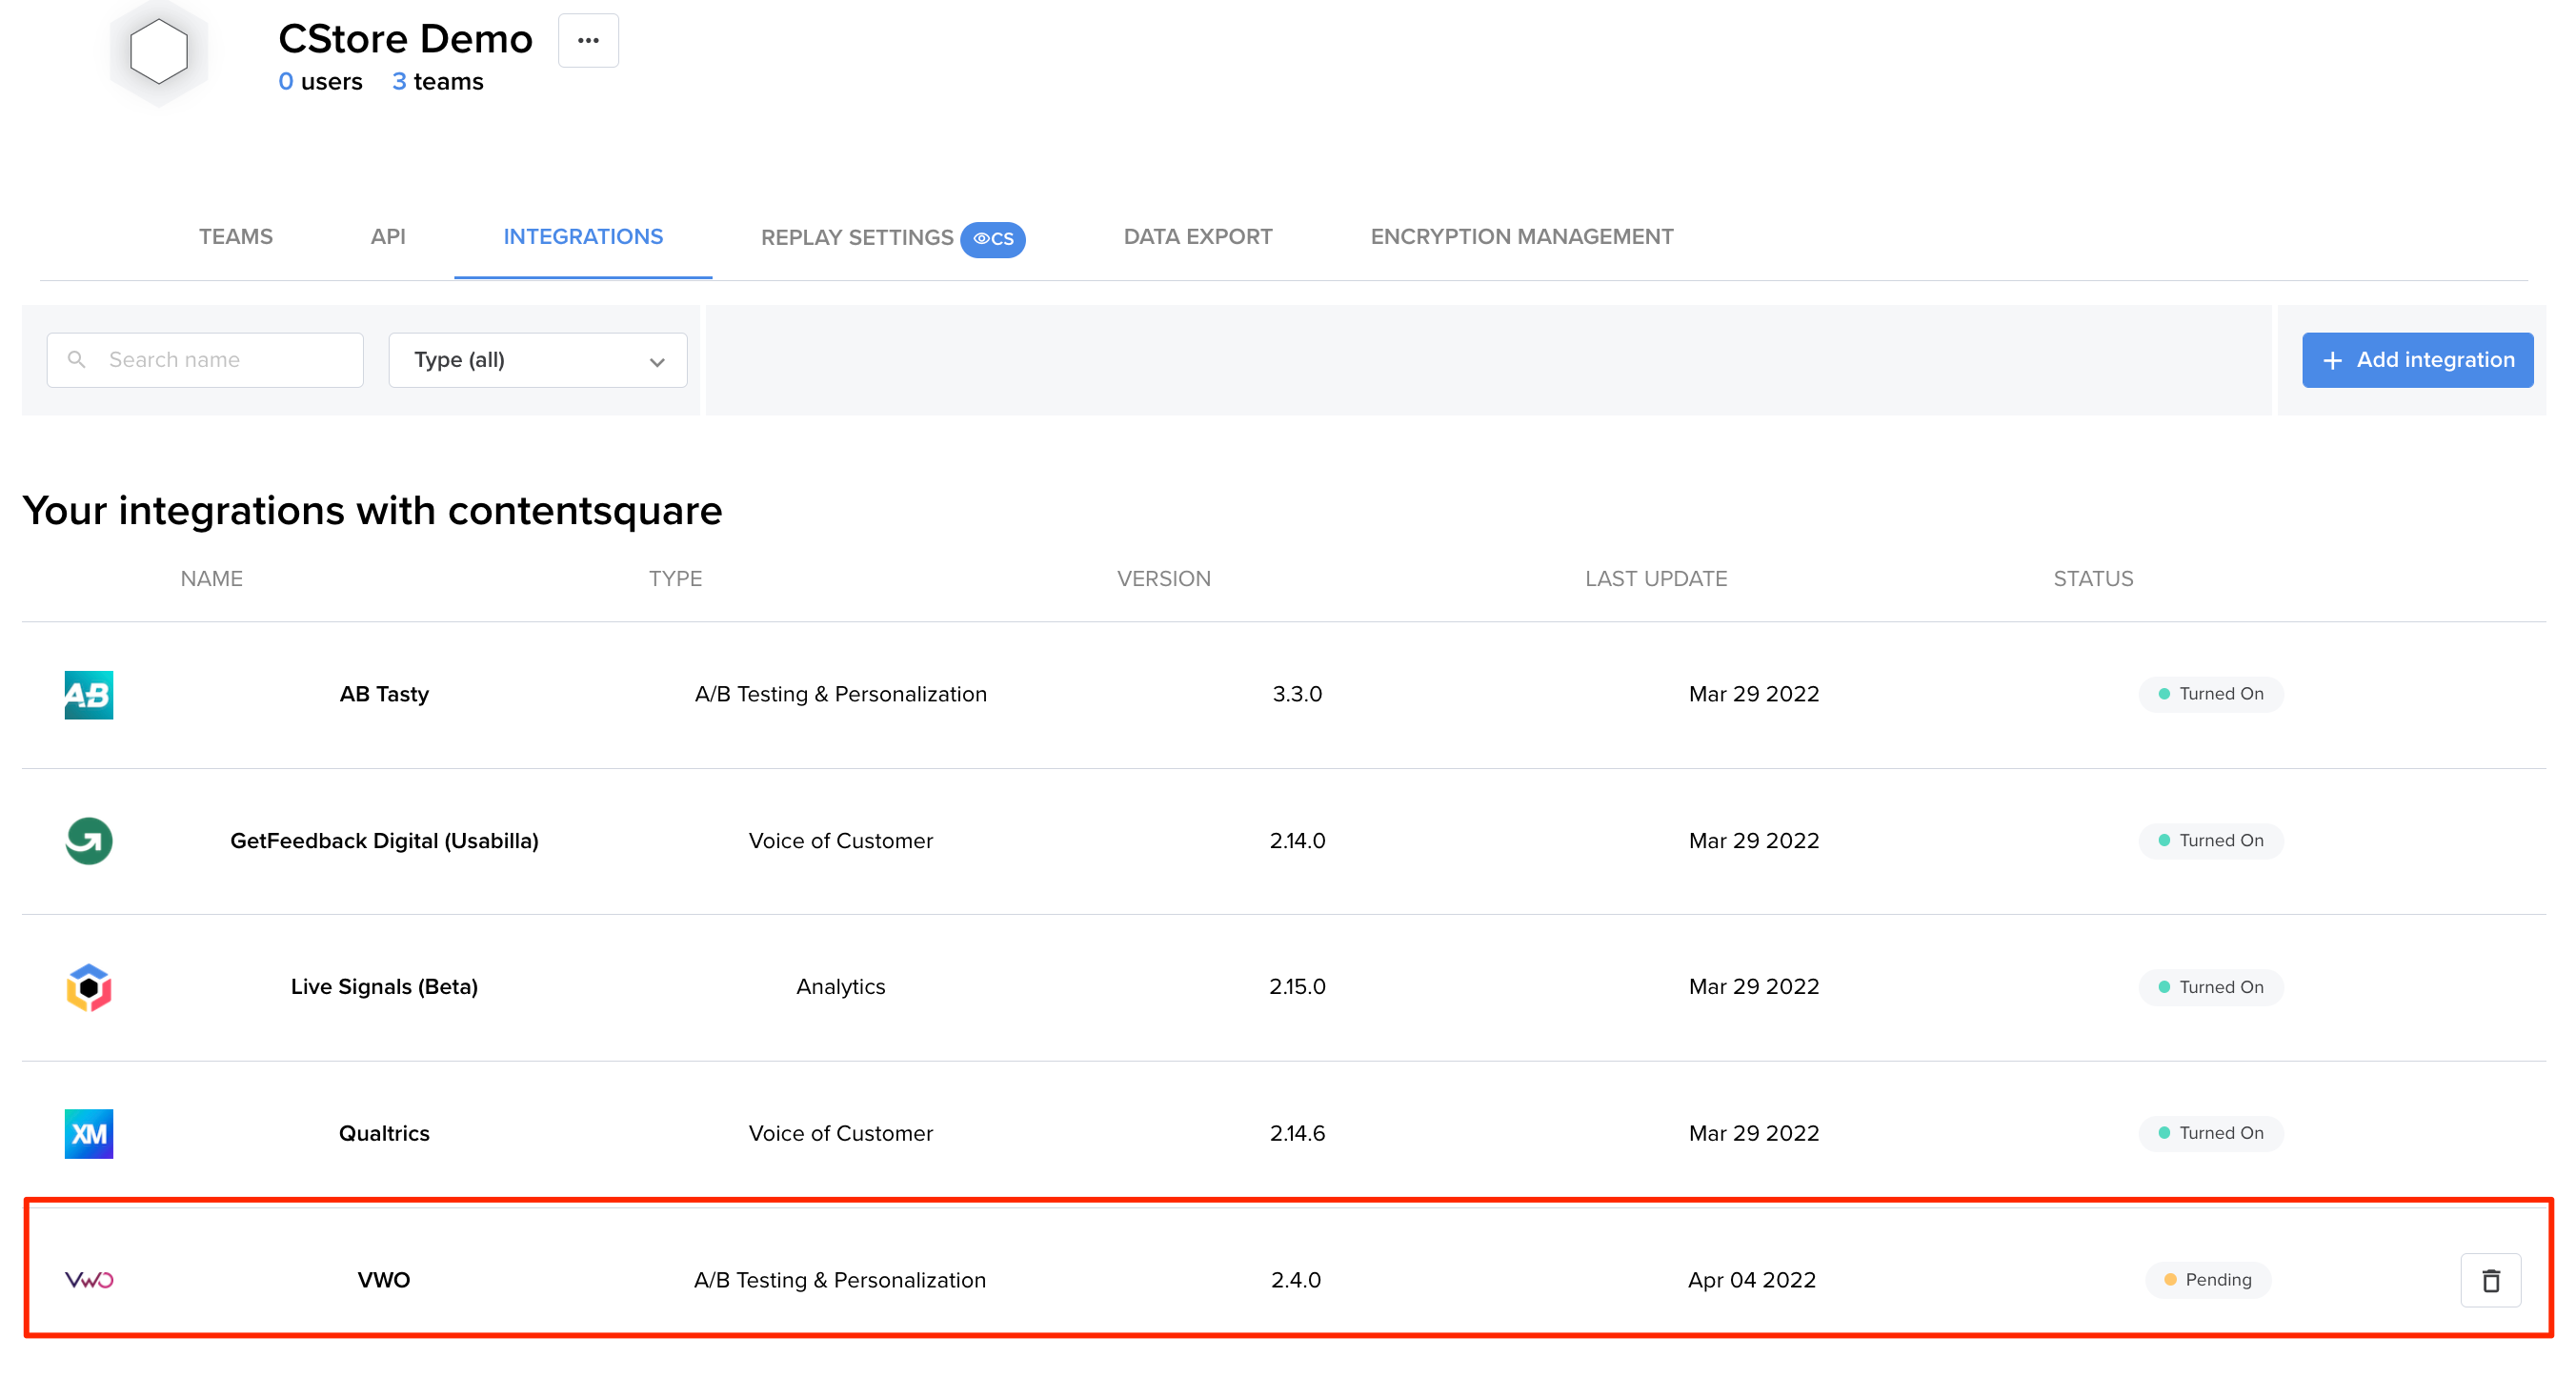Click version 2.14.0 in GetFeedback row
Viewport: 2576px width, 1378px height.
pos(1297,840)
